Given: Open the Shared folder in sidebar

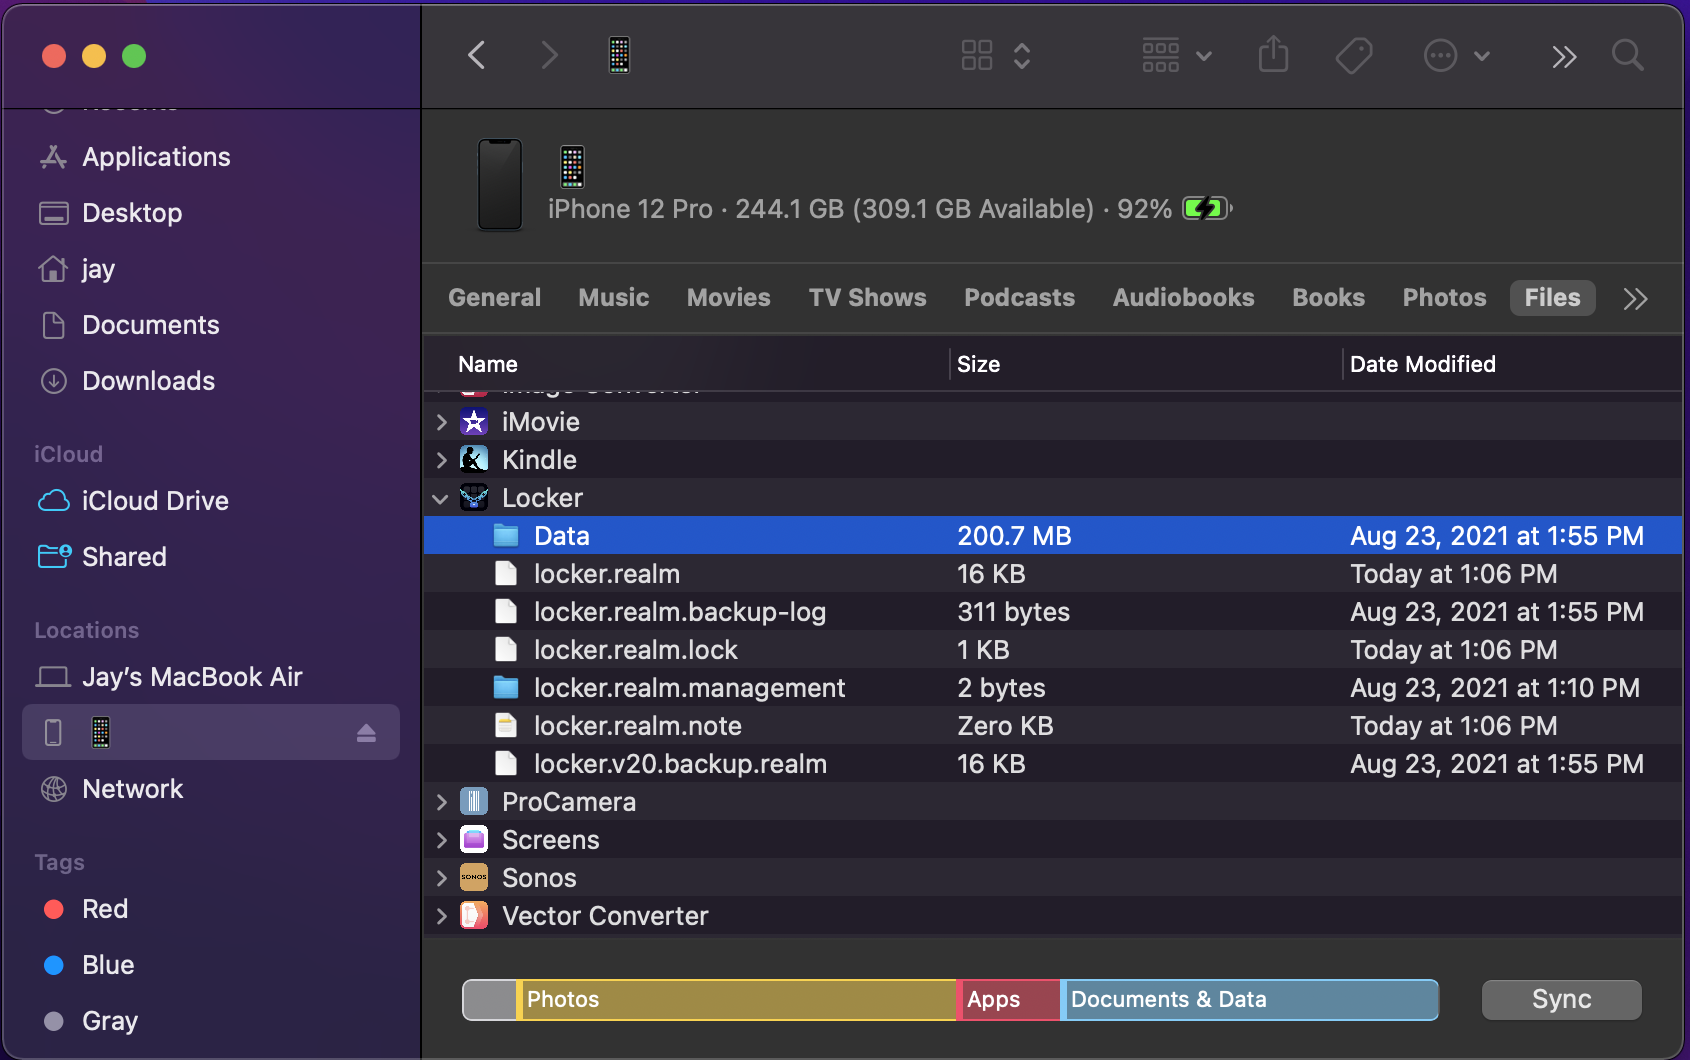Looking at the screenshot, I should pyautogui.click(x=211, y=557).
